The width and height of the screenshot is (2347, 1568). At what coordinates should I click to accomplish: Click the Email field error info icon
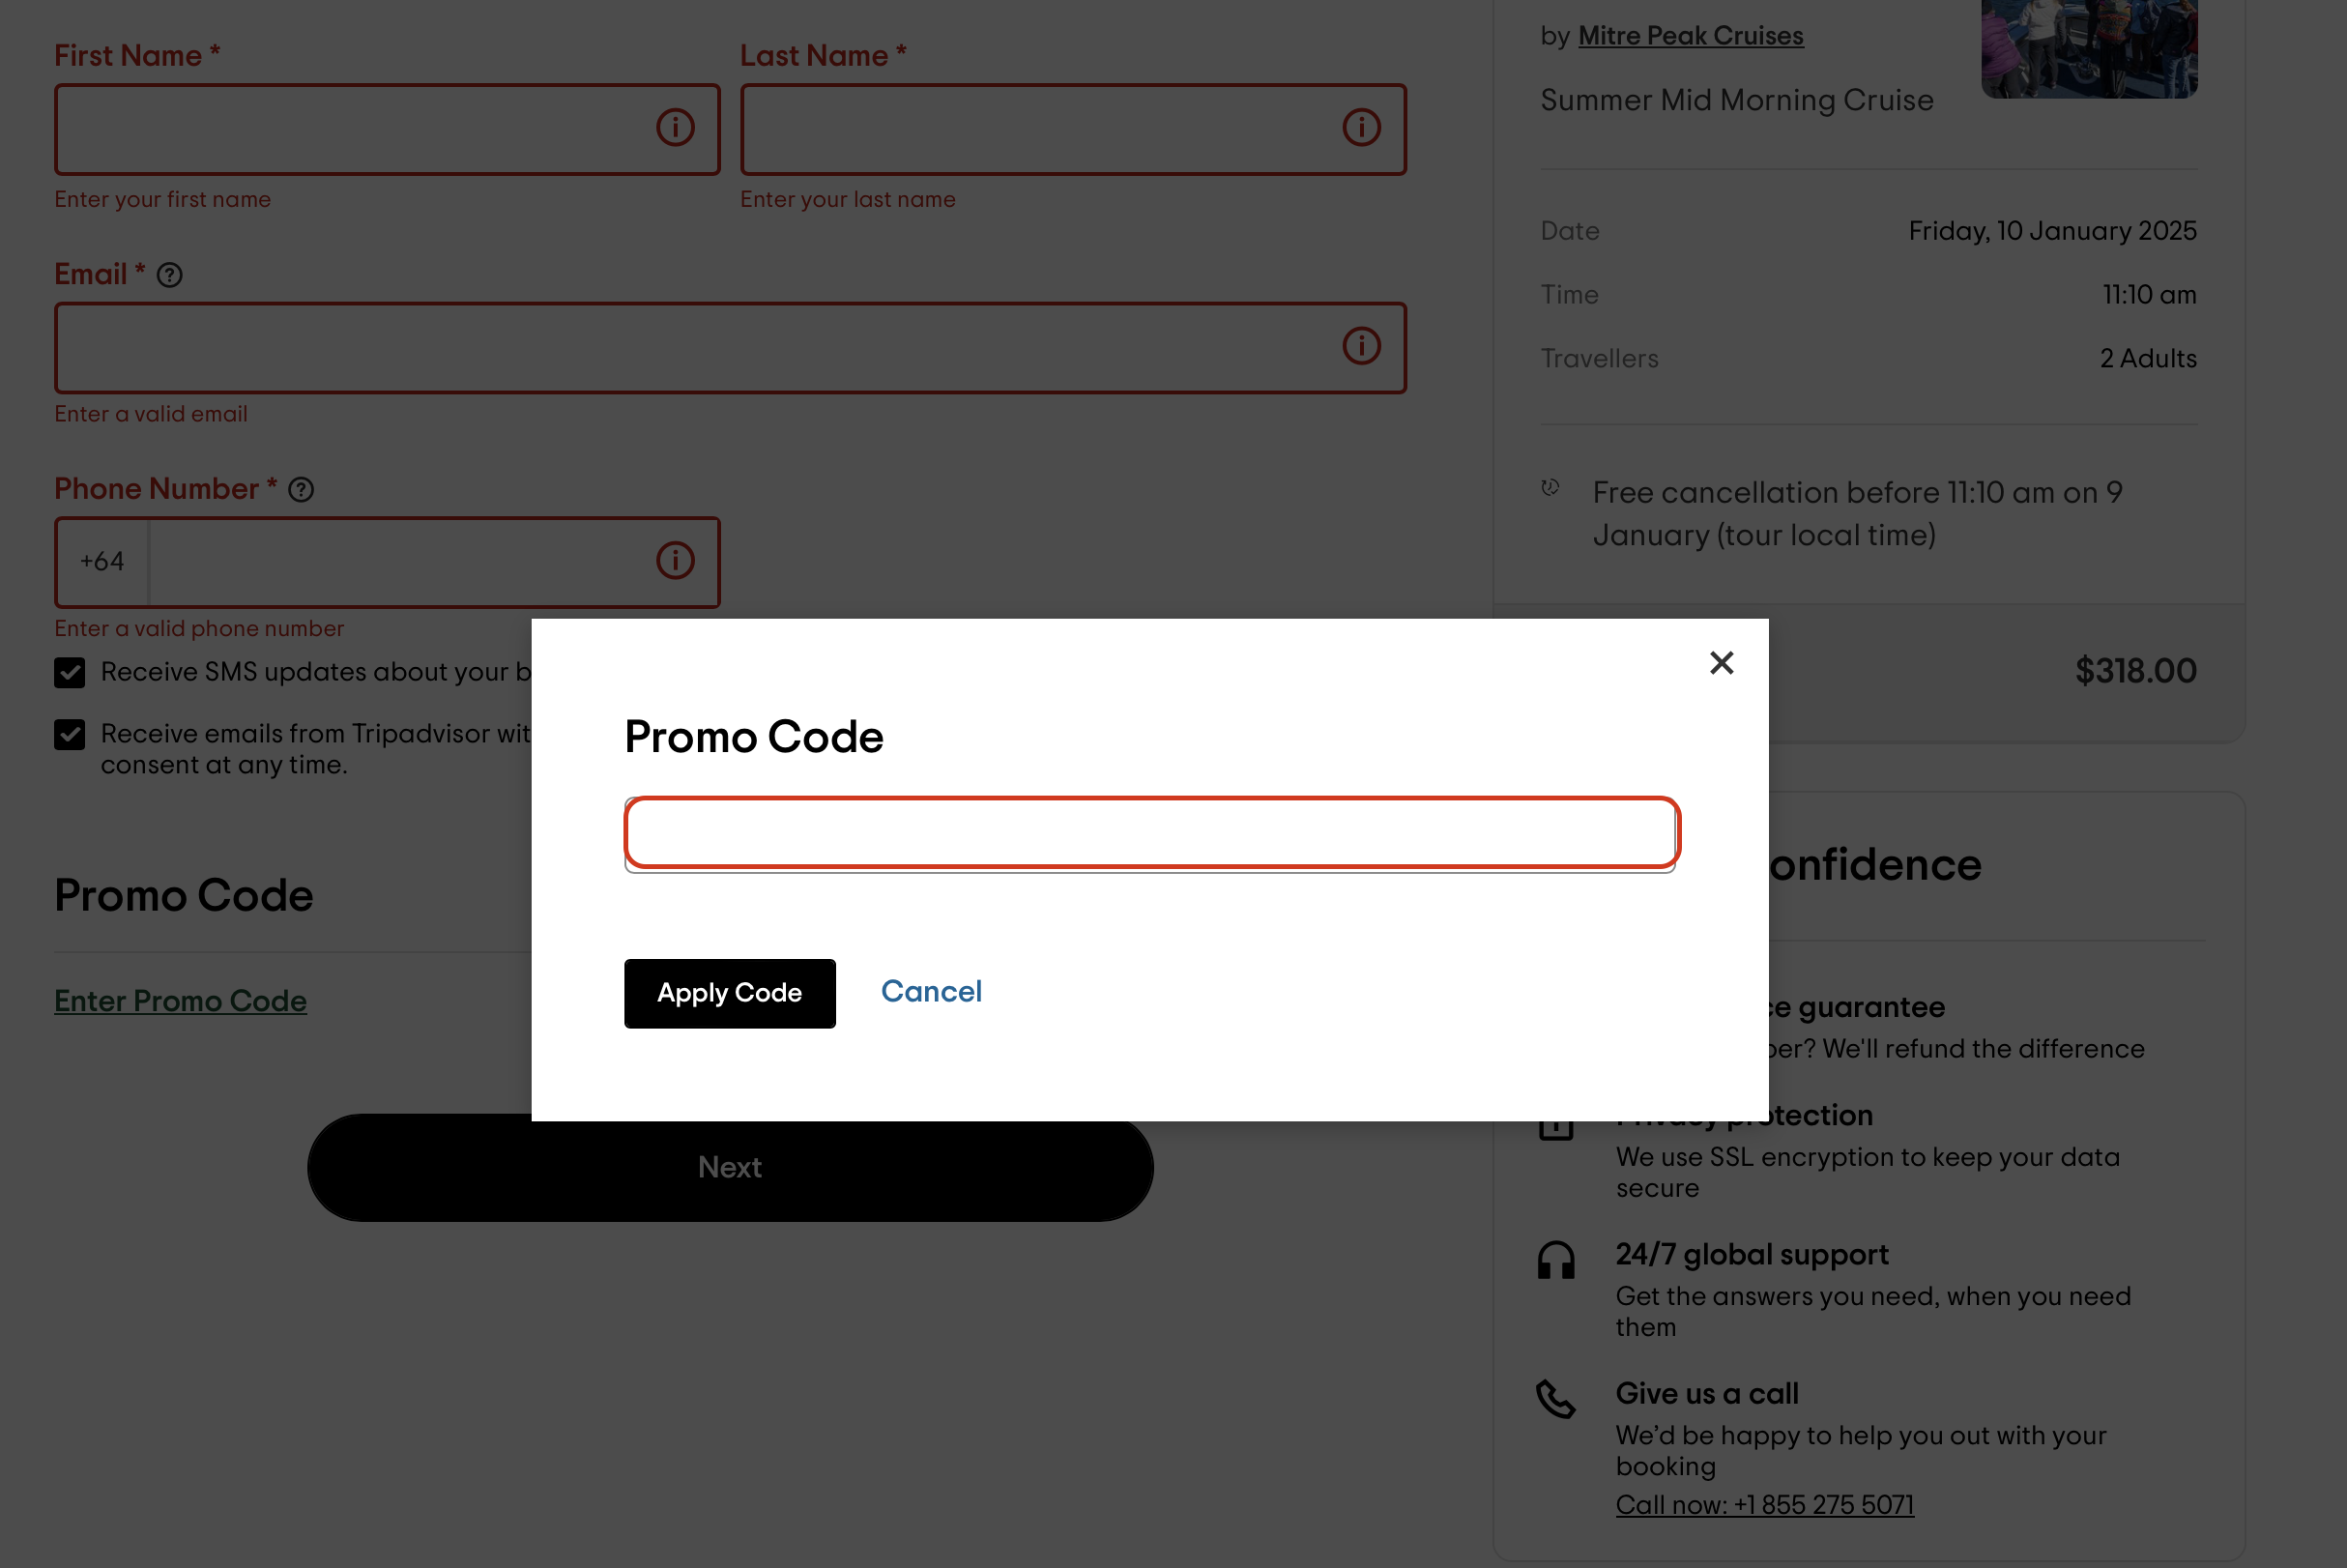tap(1361, 346)
